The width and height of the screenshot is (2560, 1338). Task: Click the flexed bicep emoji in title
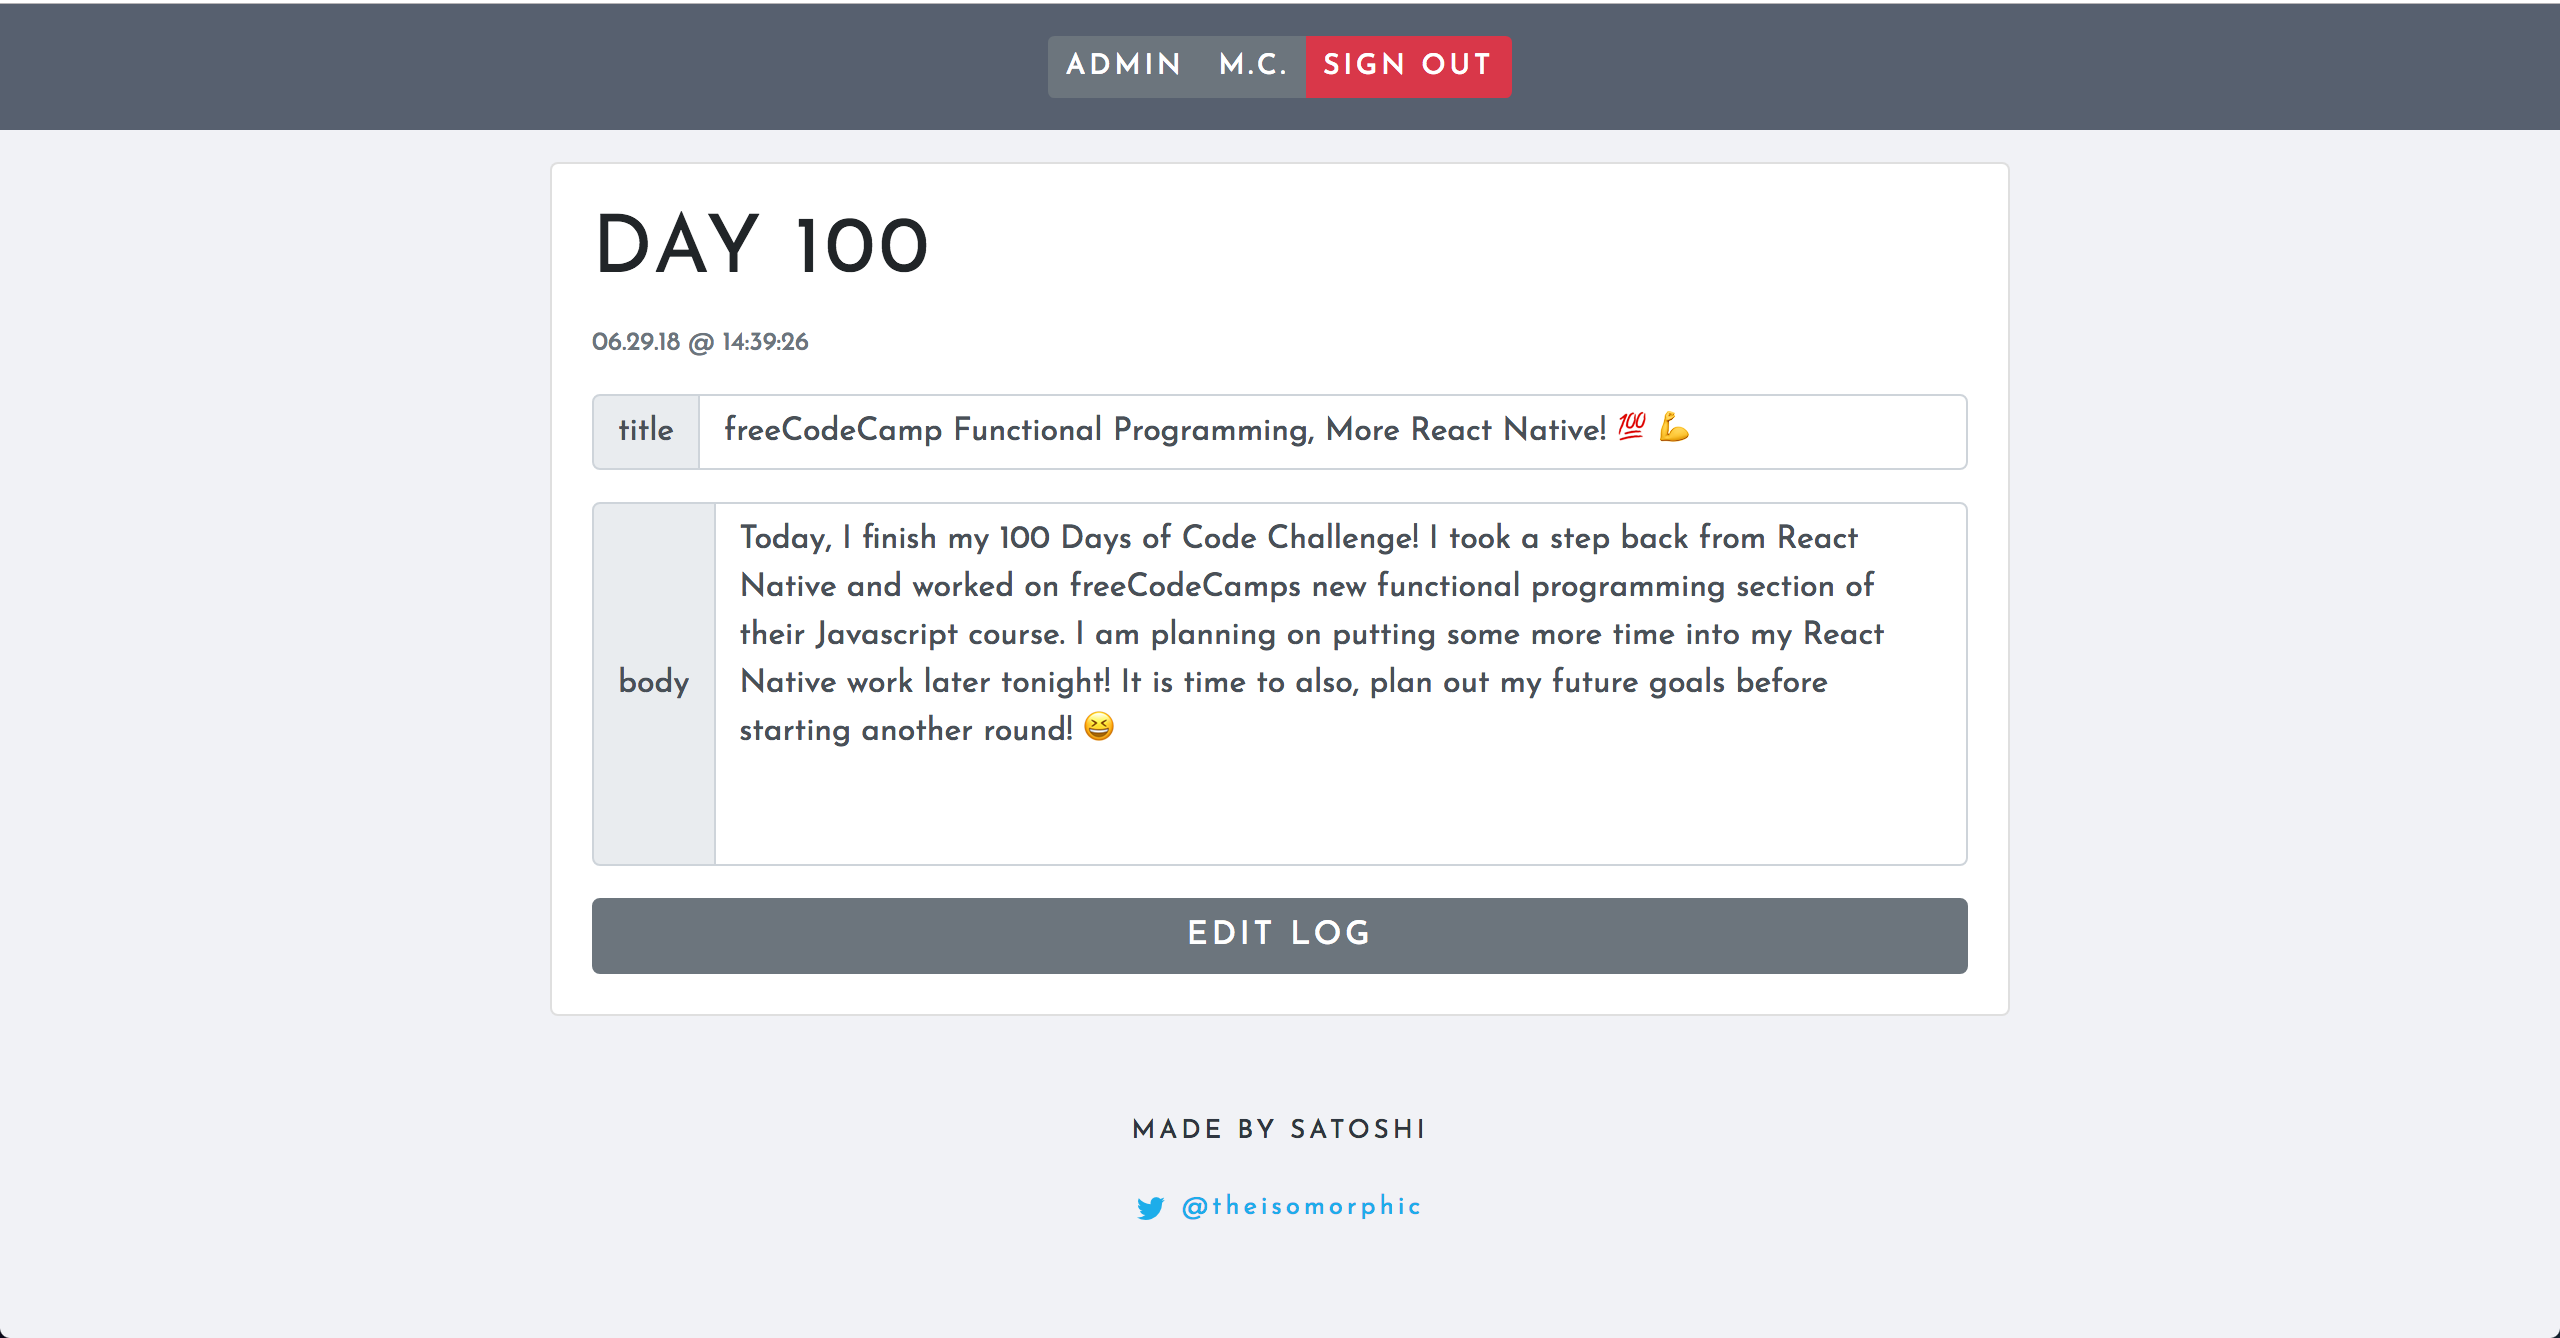point(1674,427)
